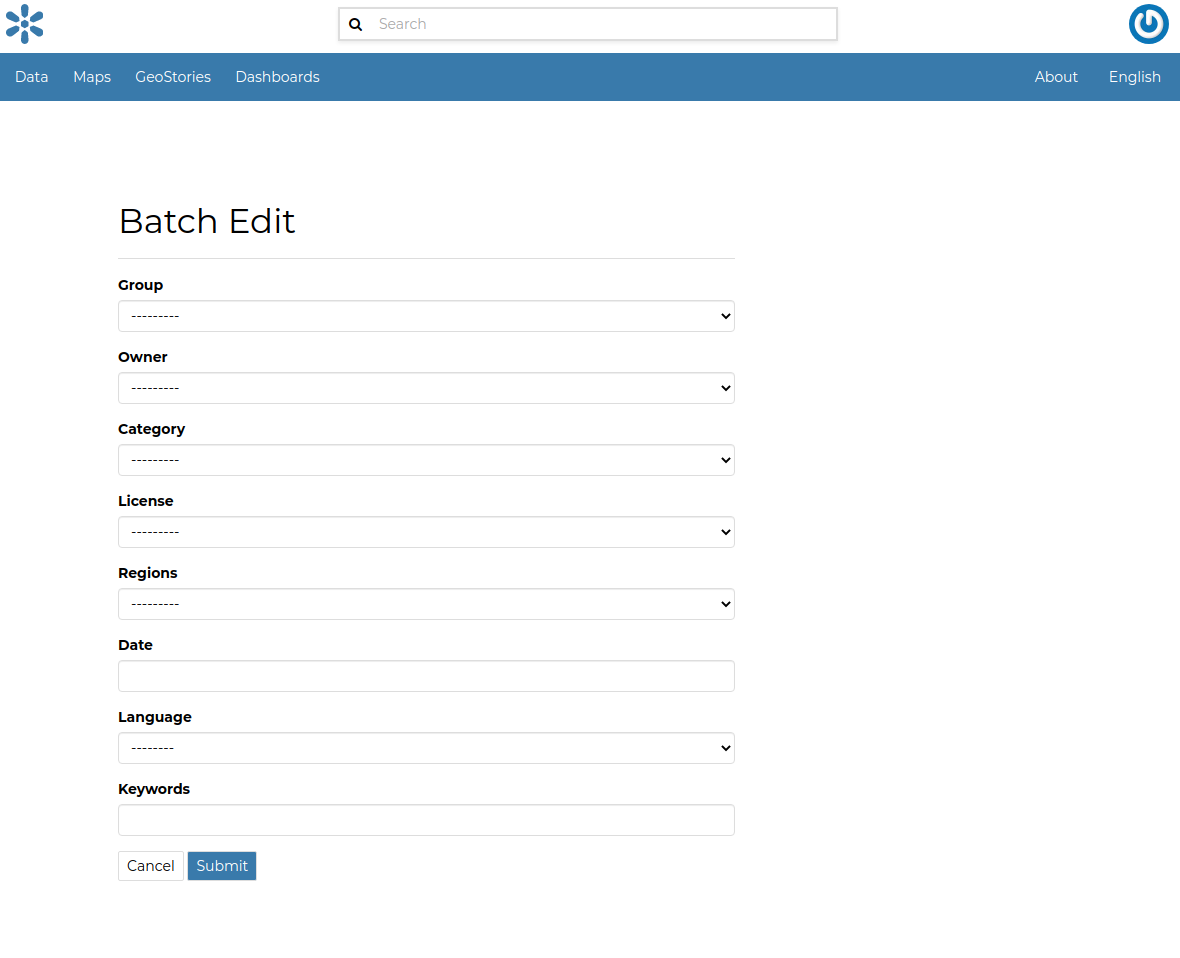The image size is (1180, 958).
Task: Open the Category dropdown
Action: 426,460
